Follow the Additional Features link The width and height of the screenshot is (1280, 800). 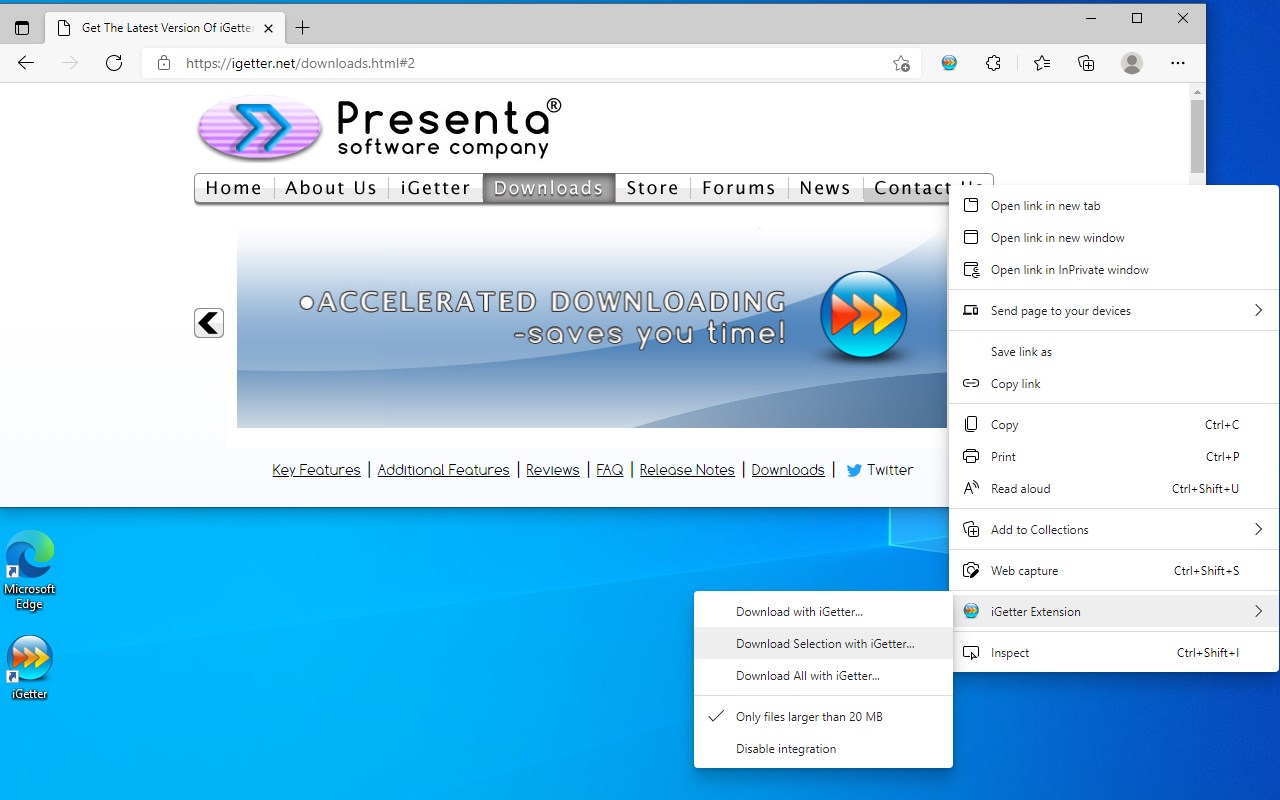[443, 470]
